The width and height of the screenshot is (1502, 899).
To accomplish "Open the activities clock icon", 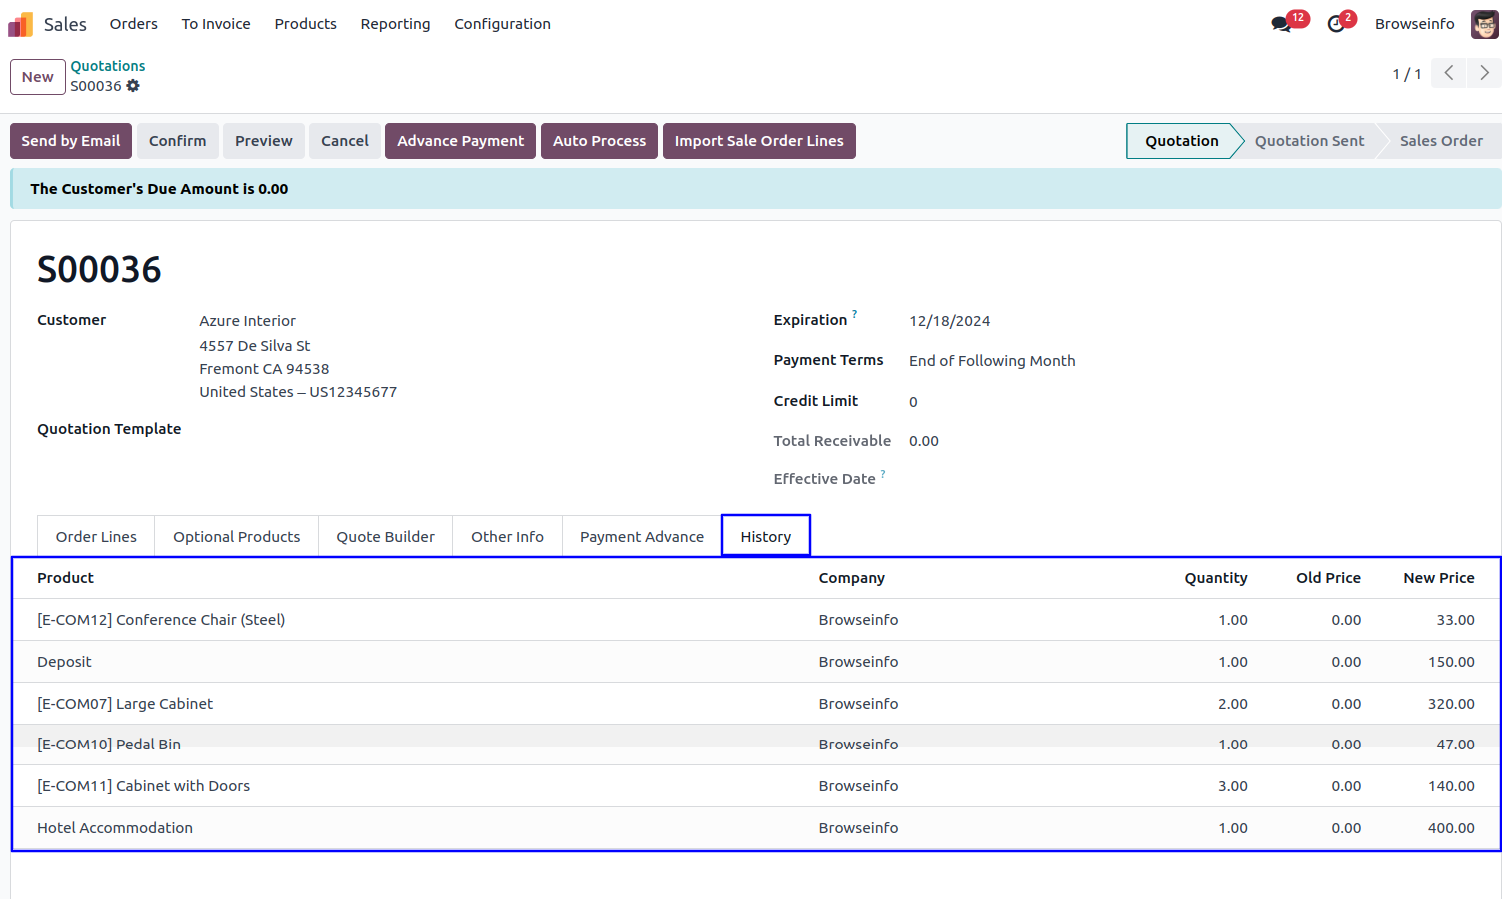I will click(x=1336, y=24).
